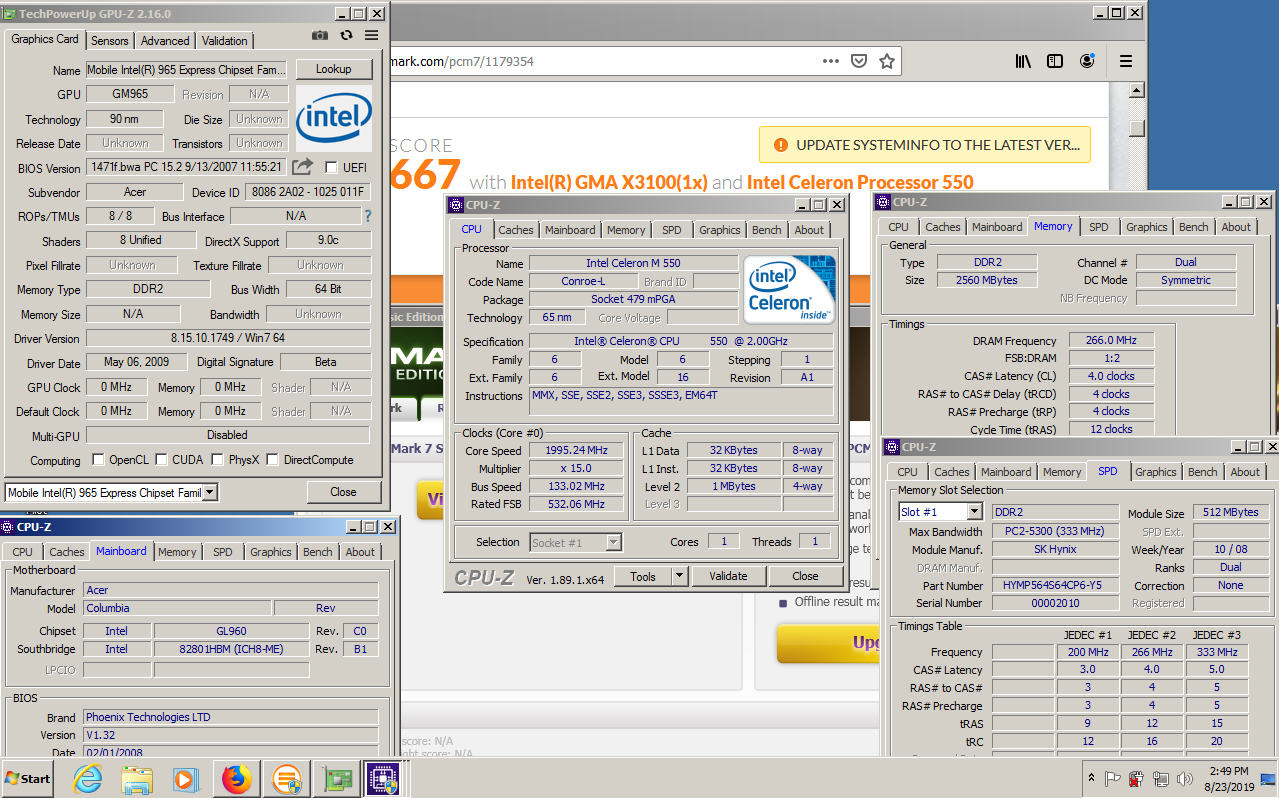Click Tools button in CPU-Z

point(642,576)
